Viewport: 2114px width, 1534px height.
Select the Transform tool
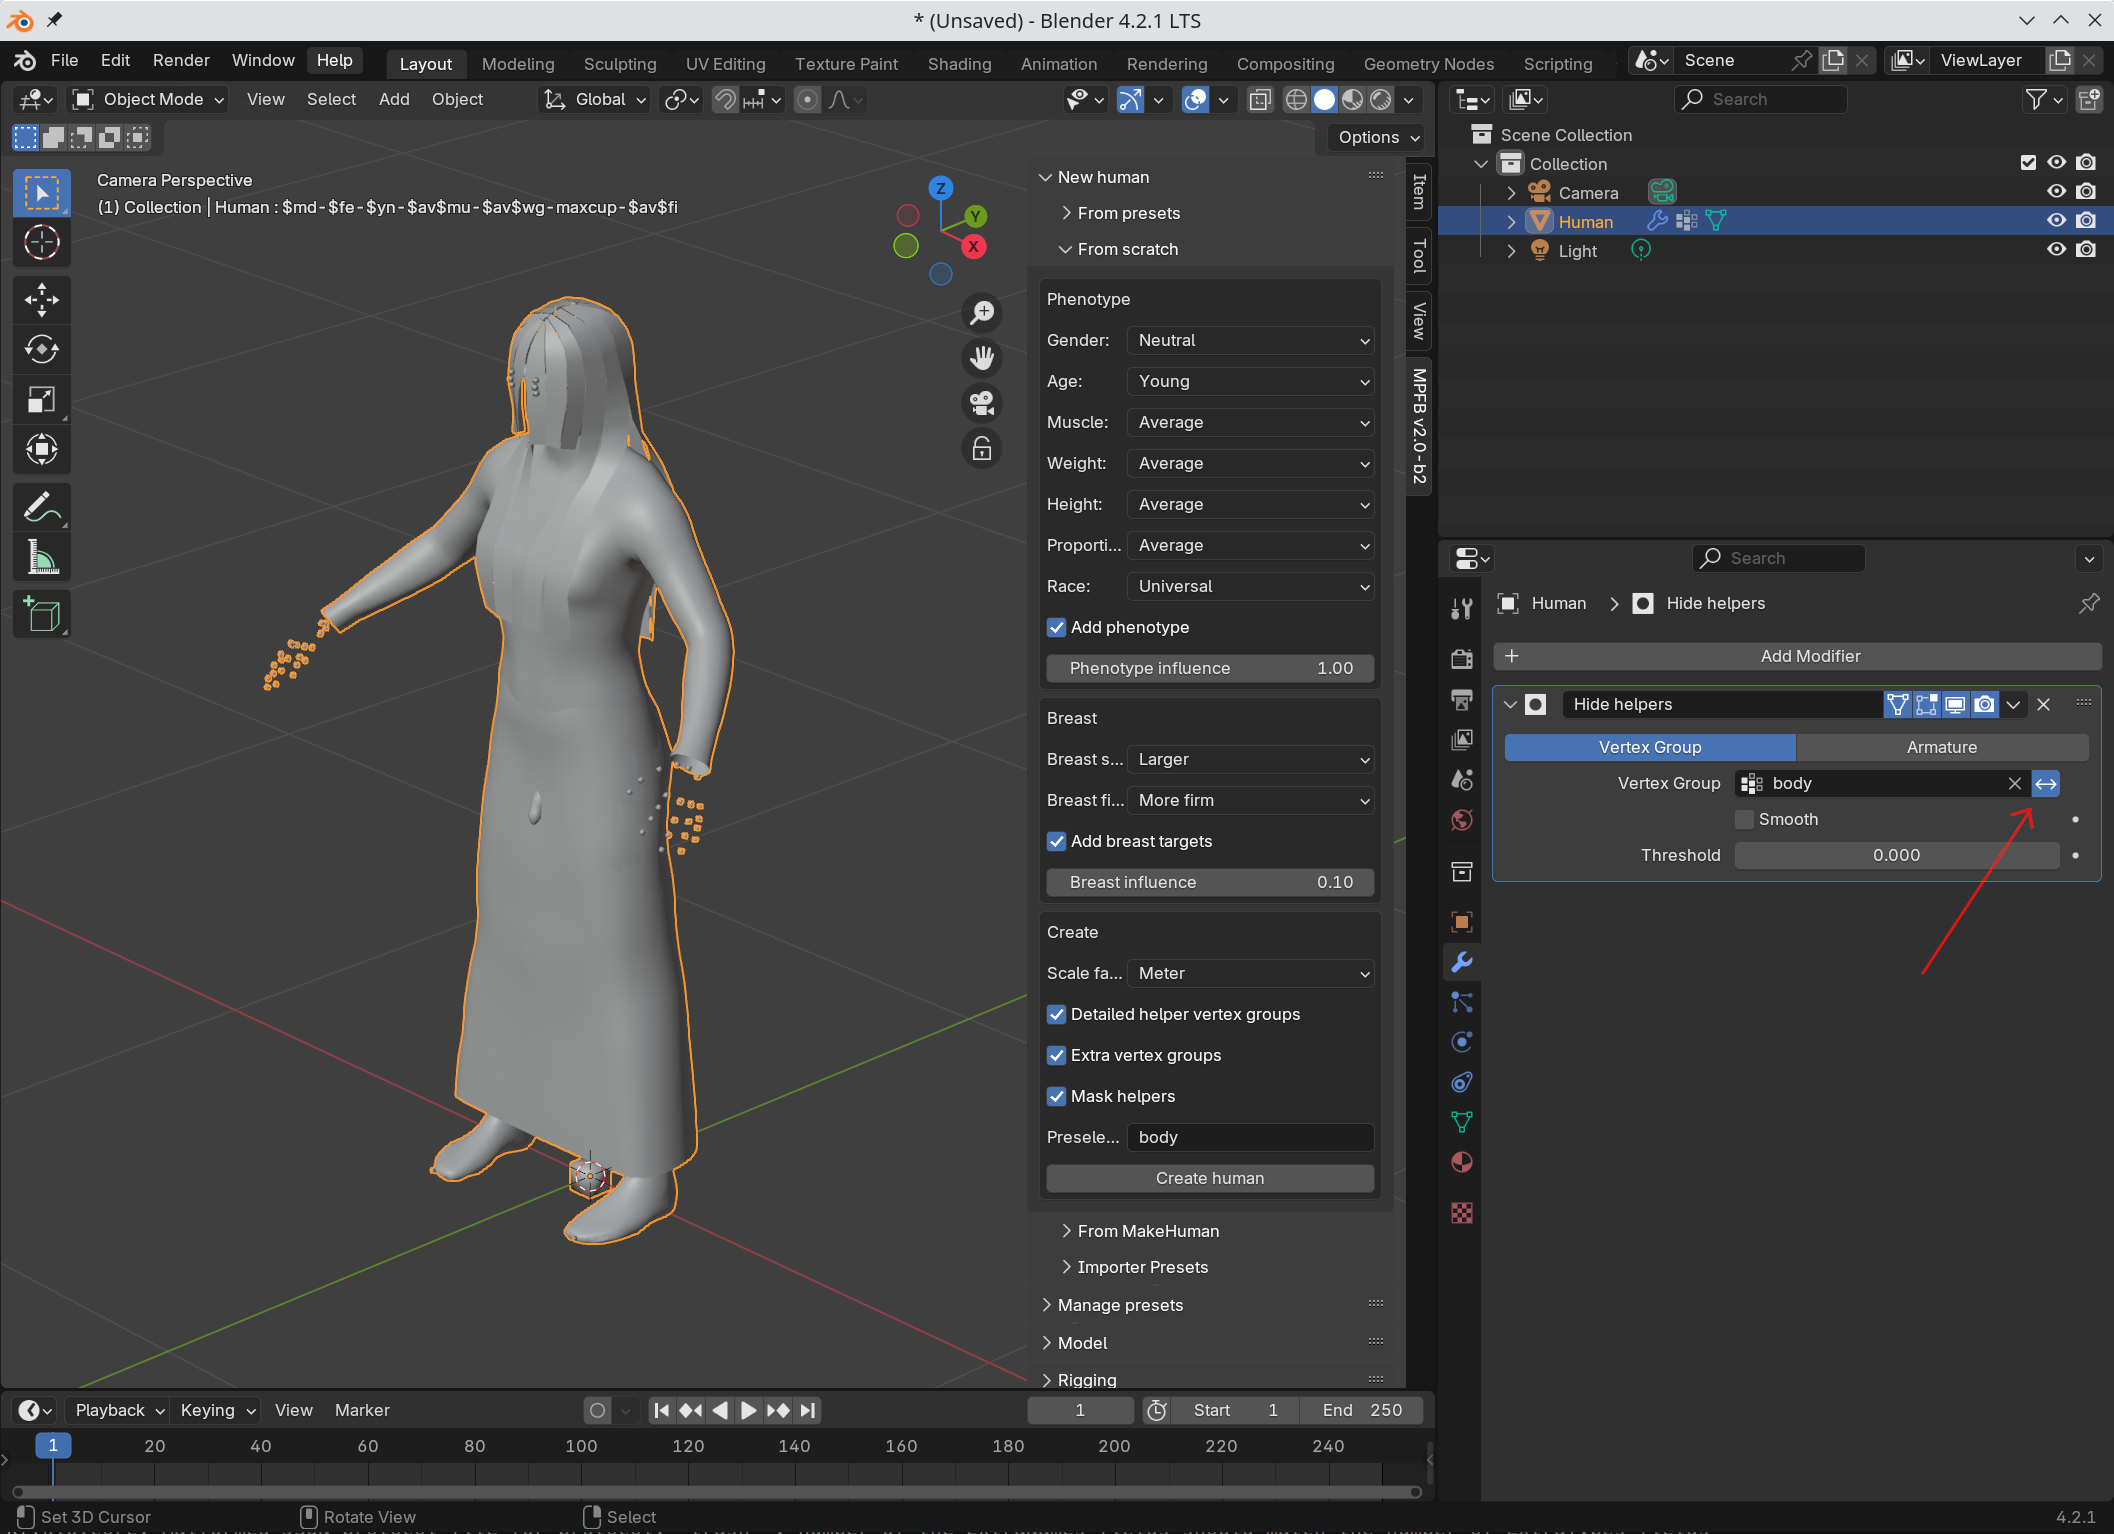point(41,449)
